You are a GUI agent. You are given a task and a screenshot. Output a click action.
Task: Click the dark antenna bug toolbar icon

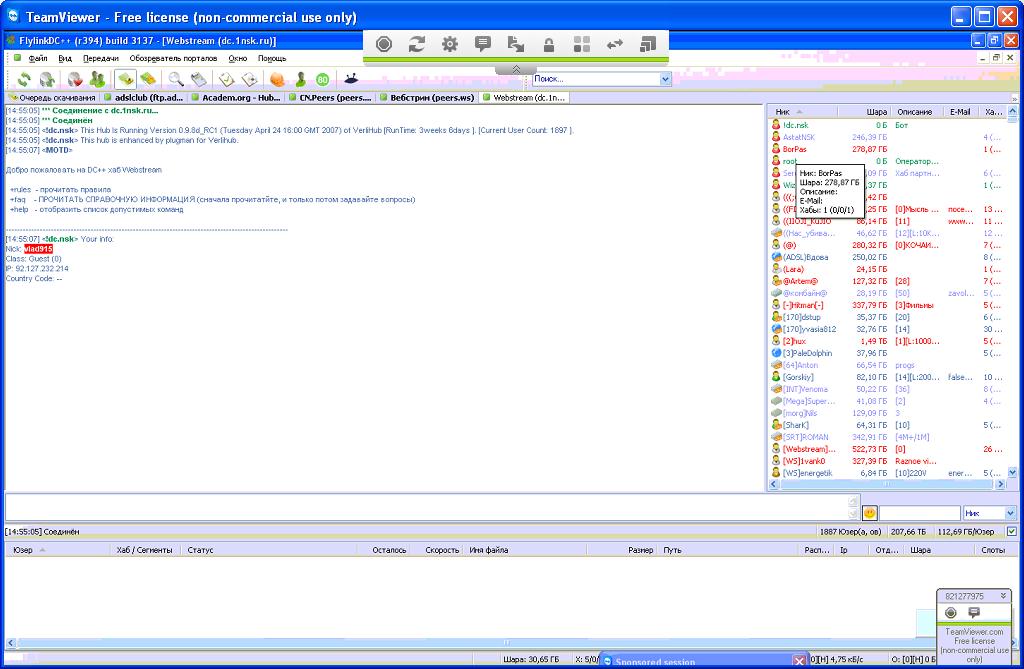(351, 78)
